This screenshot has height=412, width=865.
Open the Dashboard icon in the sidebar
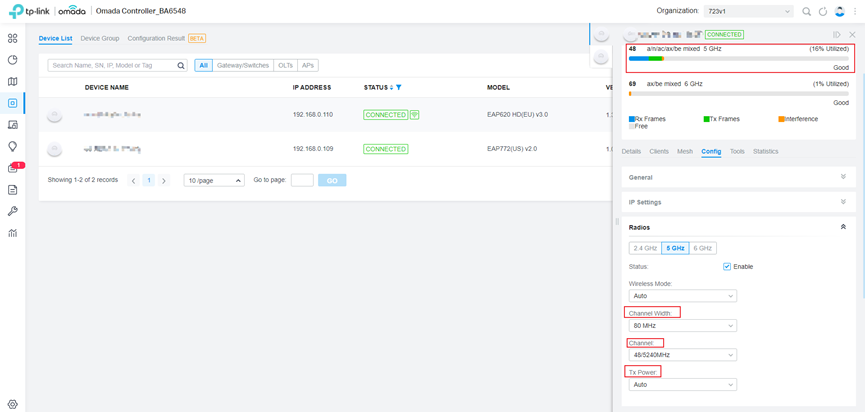[x=13, y=38]
